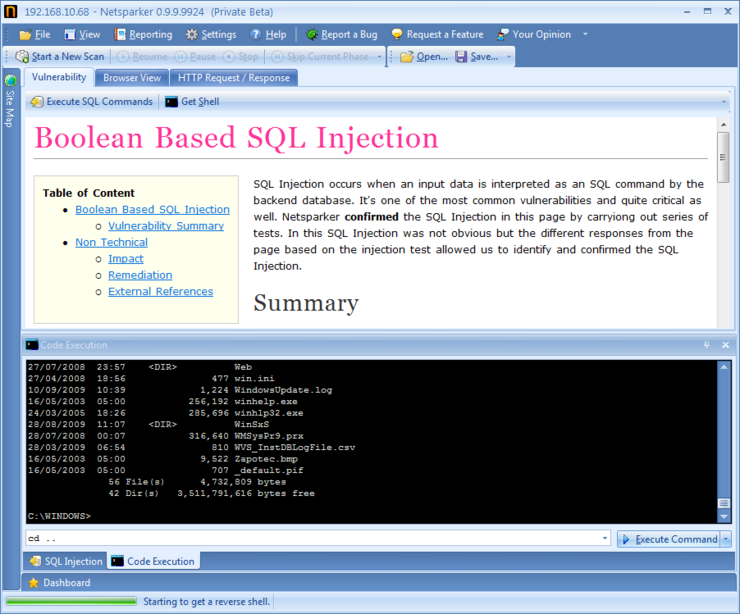Click the scan progress bar in status bar
Screen dimensions: 740x614
71,601
